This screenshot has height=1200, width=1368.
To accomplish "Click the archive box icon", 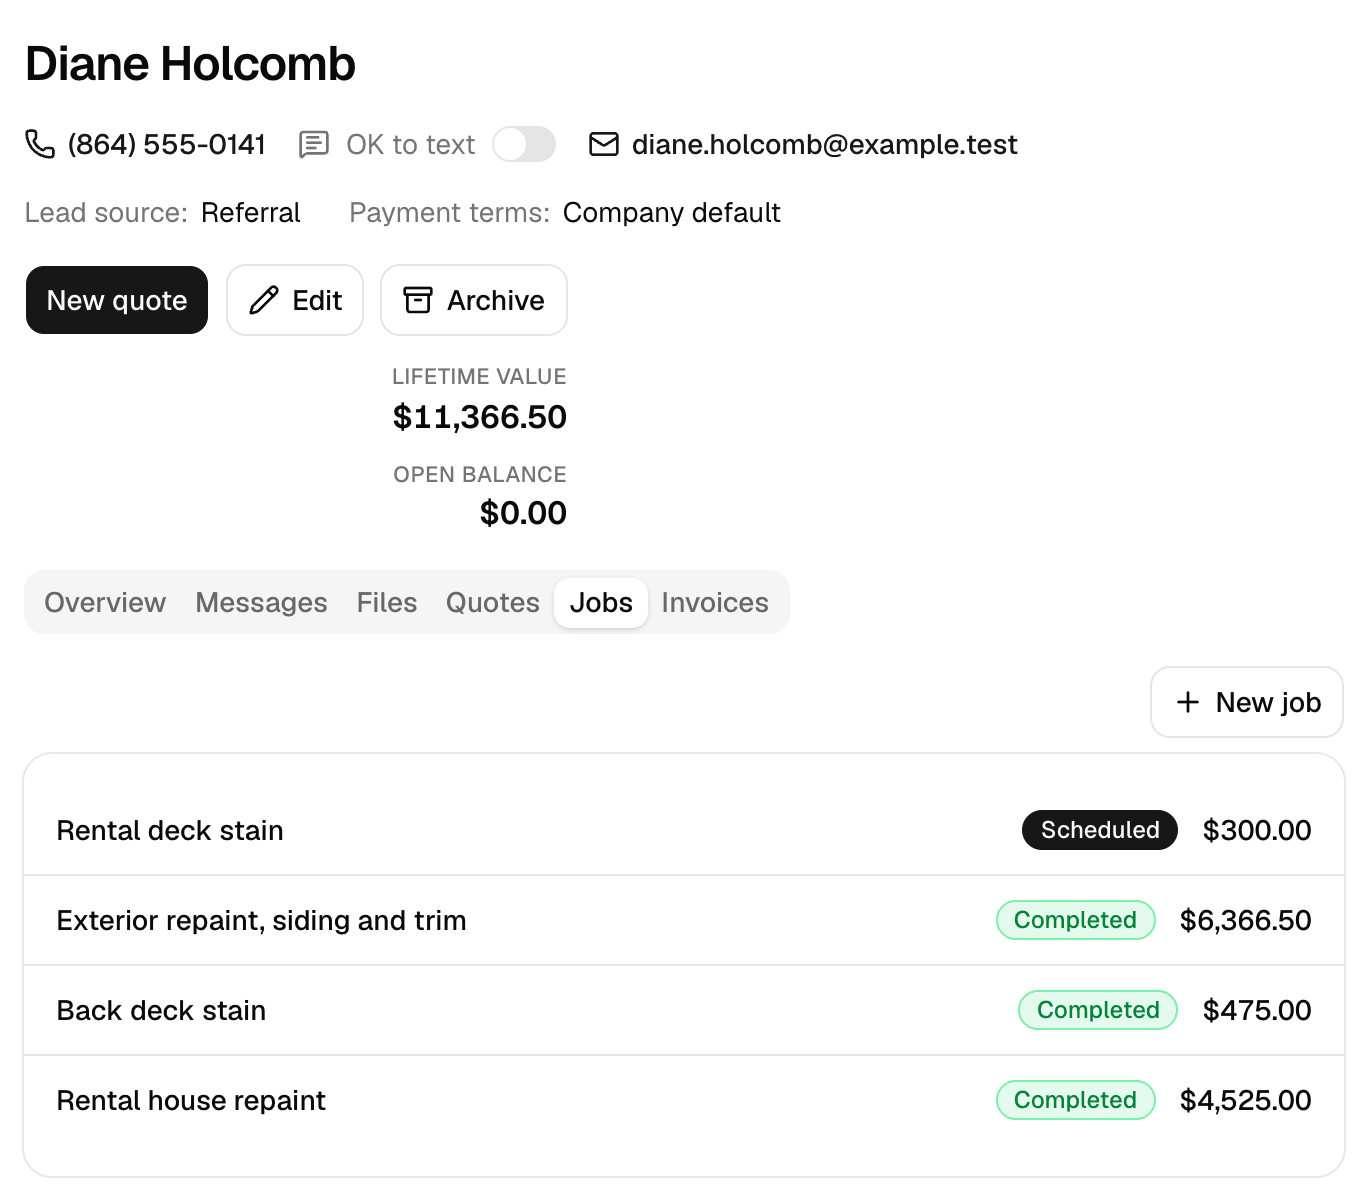I will pos(418,300).
